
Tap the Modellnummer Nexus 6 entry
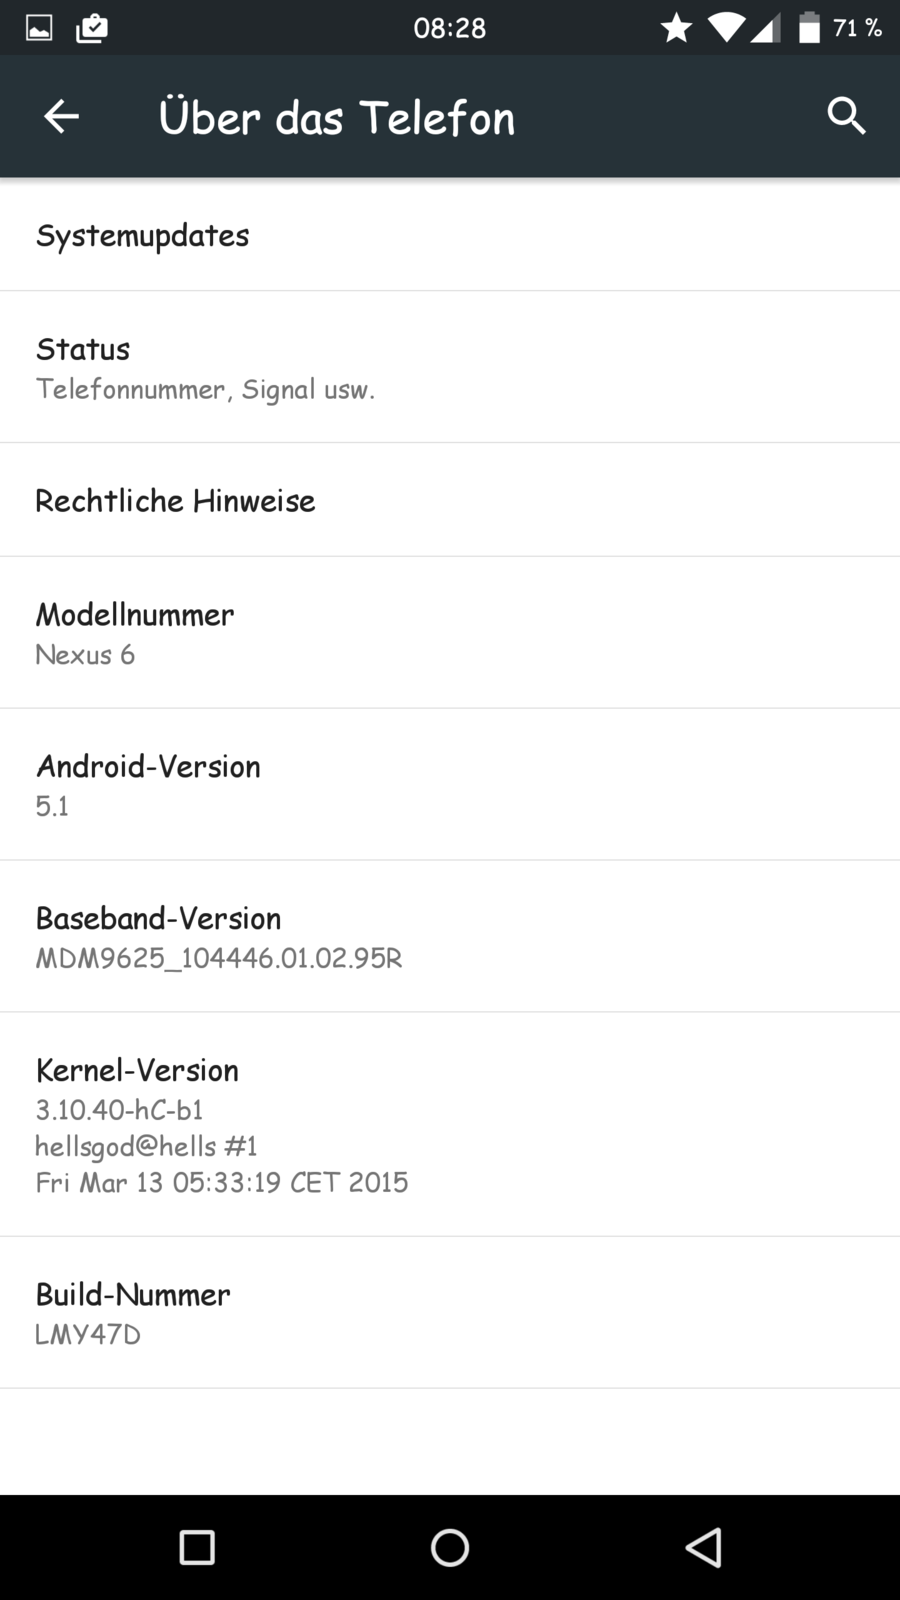[450, 633]
